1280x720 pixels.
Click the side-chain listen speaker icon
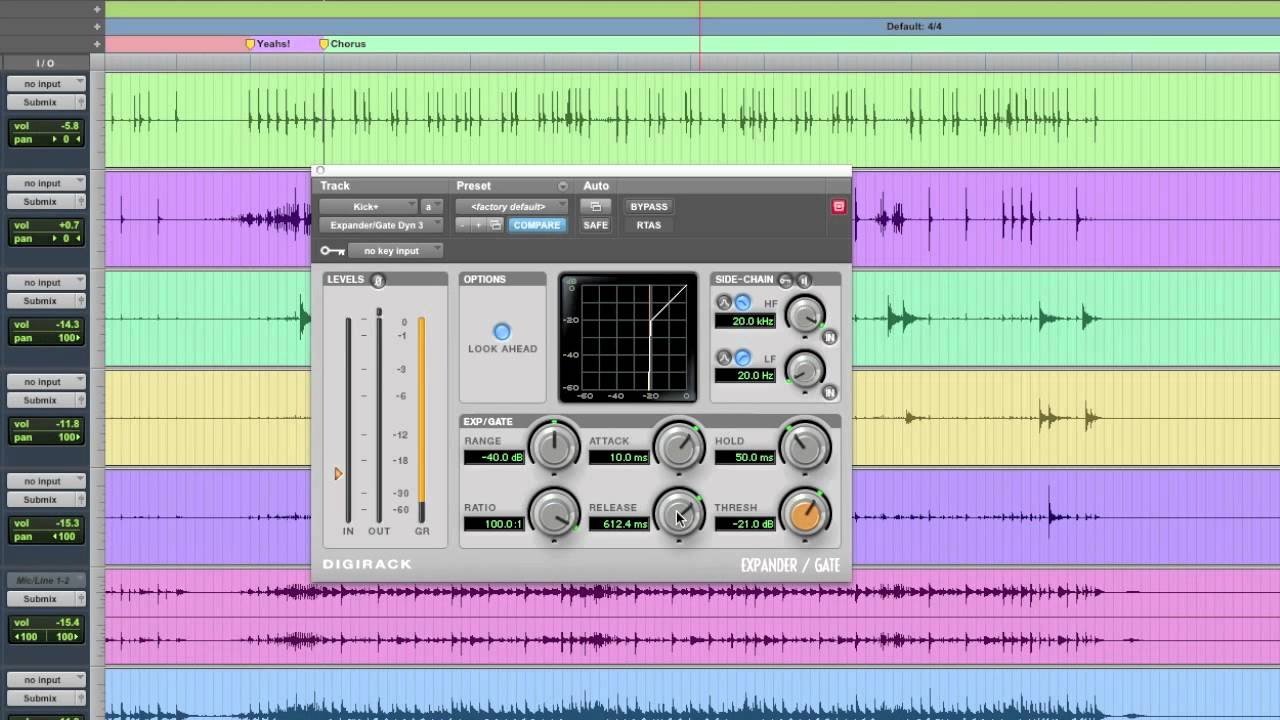click(803, 280)
